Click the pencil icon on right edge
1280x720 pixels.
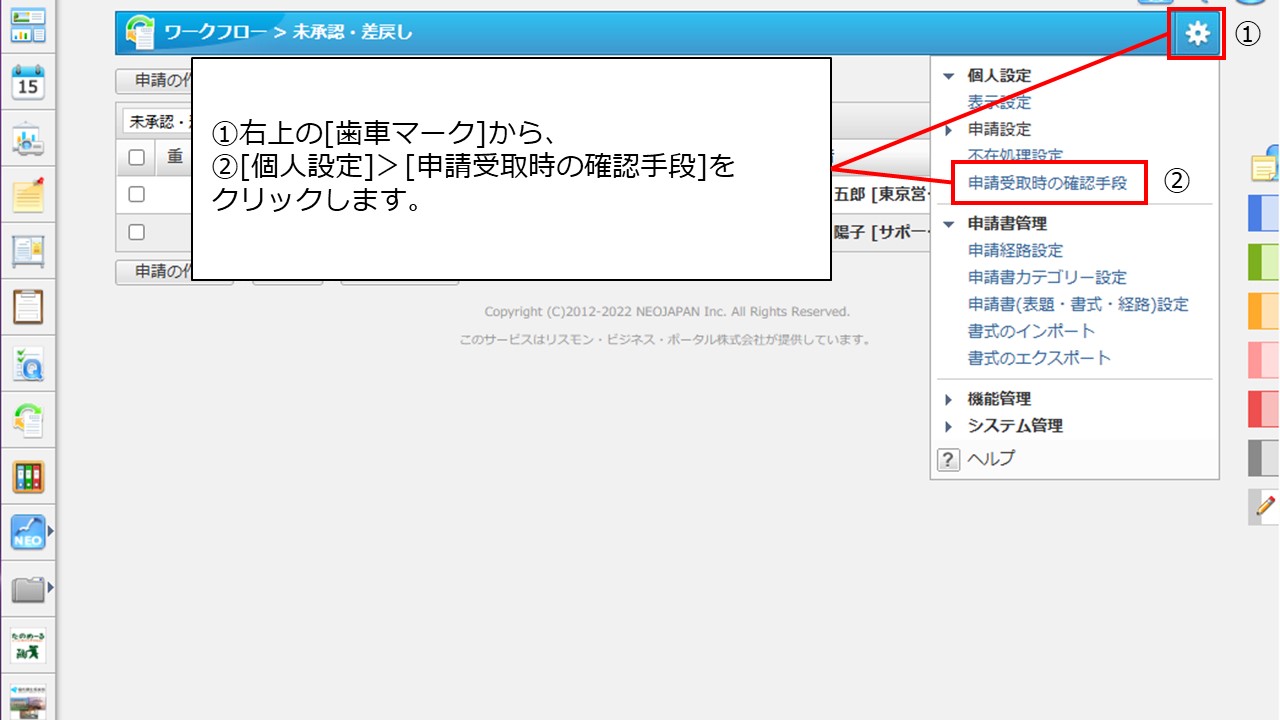1265,507
